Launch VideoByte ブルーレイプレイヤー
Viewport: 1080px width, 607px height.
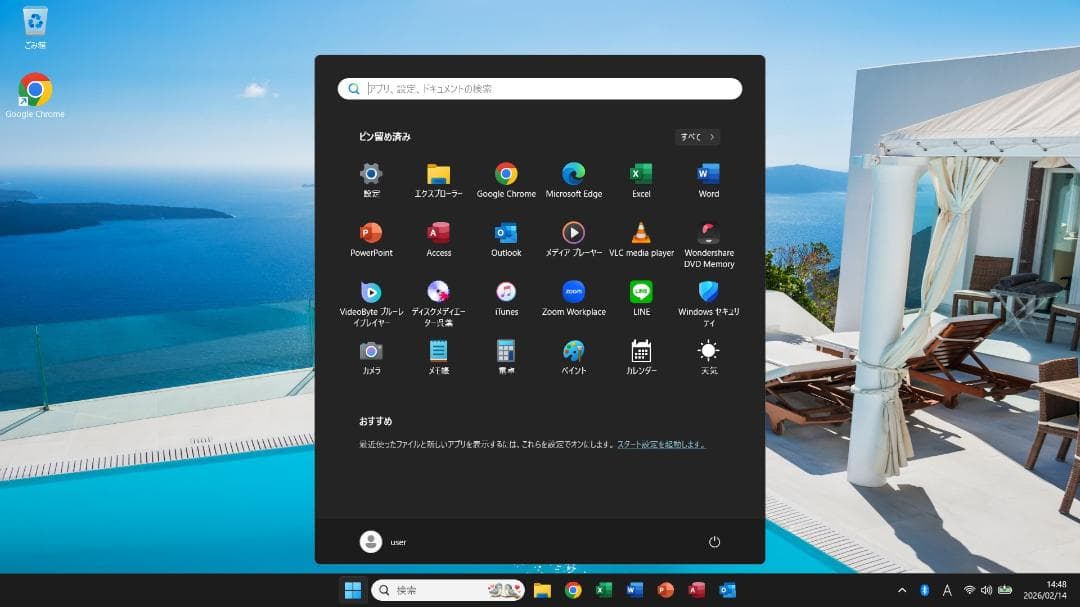tap(371, 296)
